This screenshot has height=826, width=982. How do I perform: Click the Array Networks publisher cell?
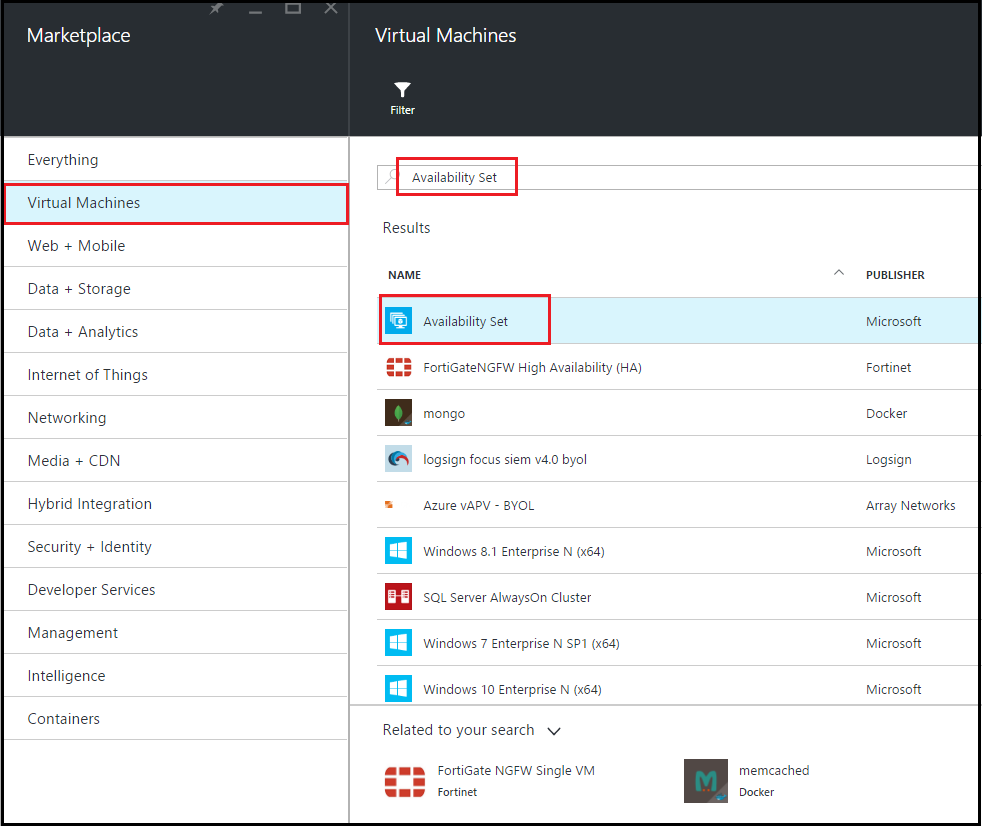911,505
